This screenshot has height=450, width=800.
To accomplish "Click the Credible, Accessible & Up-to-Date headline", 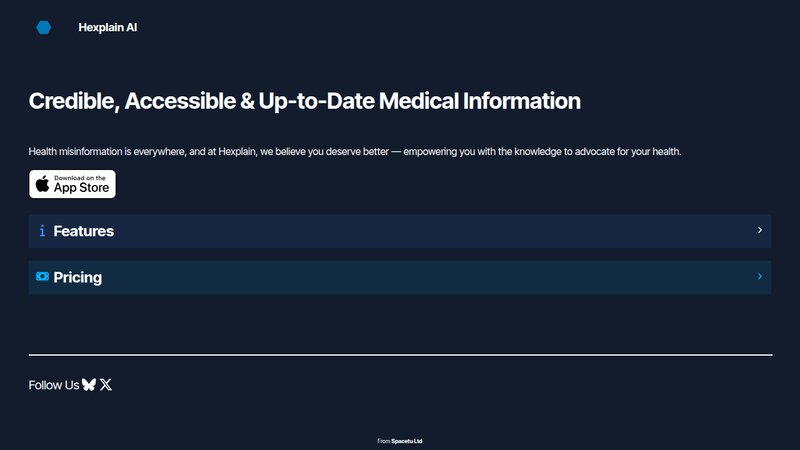I will (x=305, y=101).
